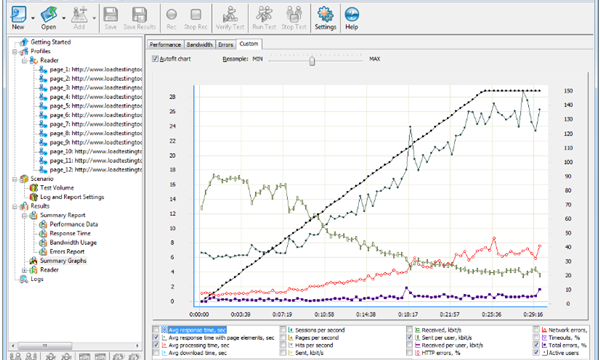The image size is (600, 360).
Task: Open Response Time report in the tree
Action: tap(70, 233)
